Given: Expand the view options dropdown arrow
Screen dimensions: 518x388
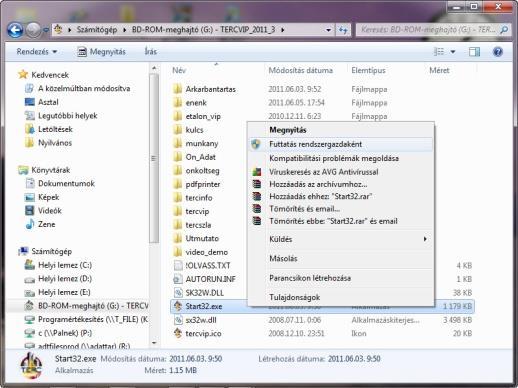Looking at the screenshot, I should point(453,52).
